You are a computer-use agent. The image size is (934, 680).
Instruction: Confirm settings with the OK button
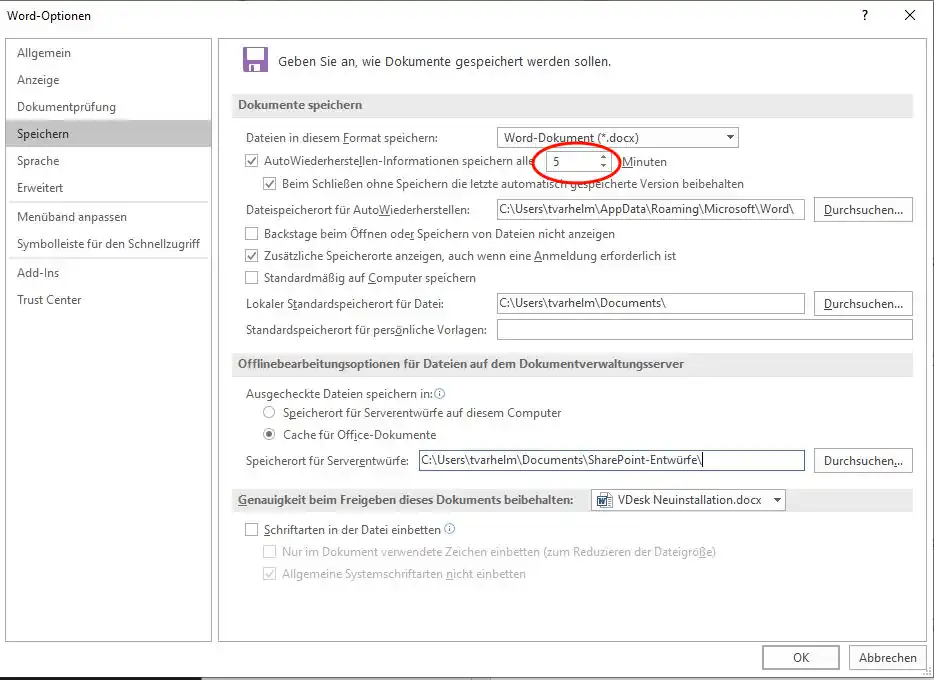800,657
